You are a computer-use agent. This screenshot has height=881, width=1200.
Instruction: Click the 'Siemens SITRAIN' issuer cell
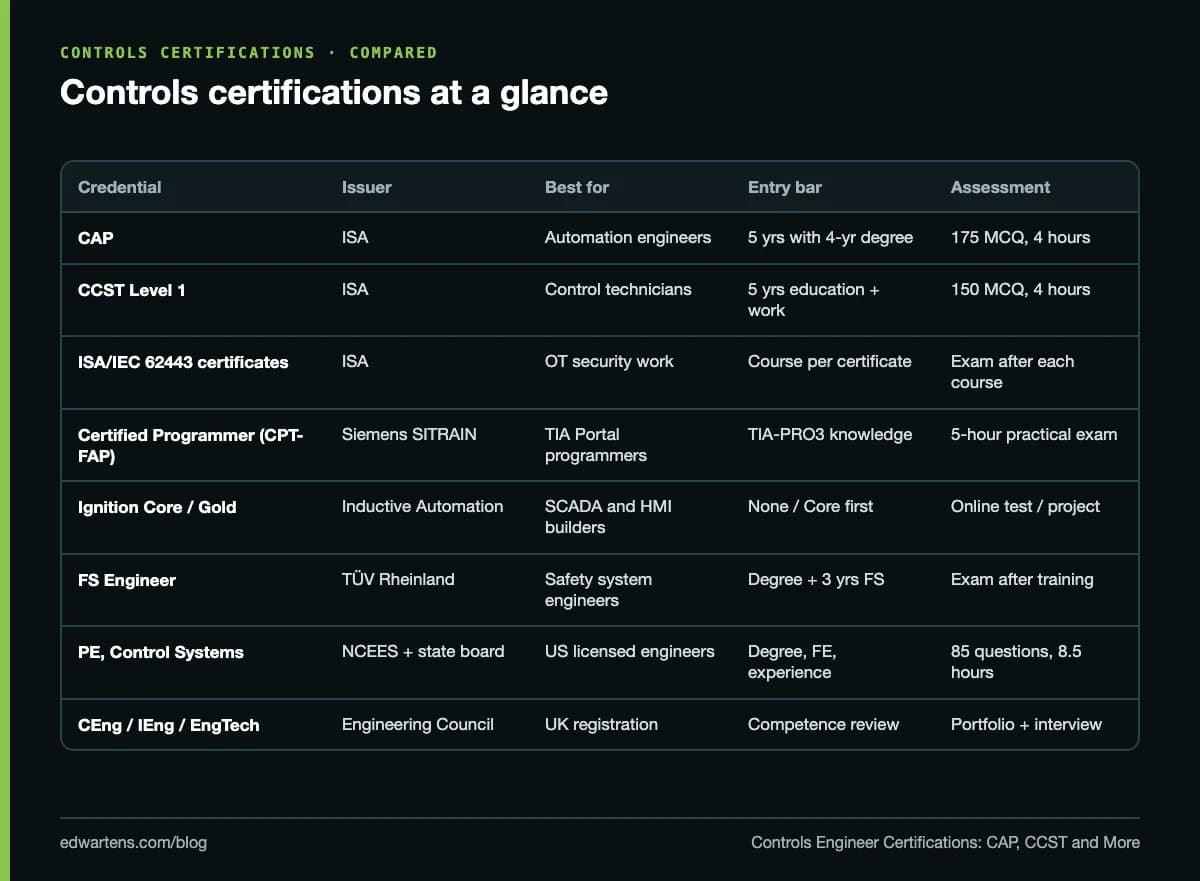point(409,434)
